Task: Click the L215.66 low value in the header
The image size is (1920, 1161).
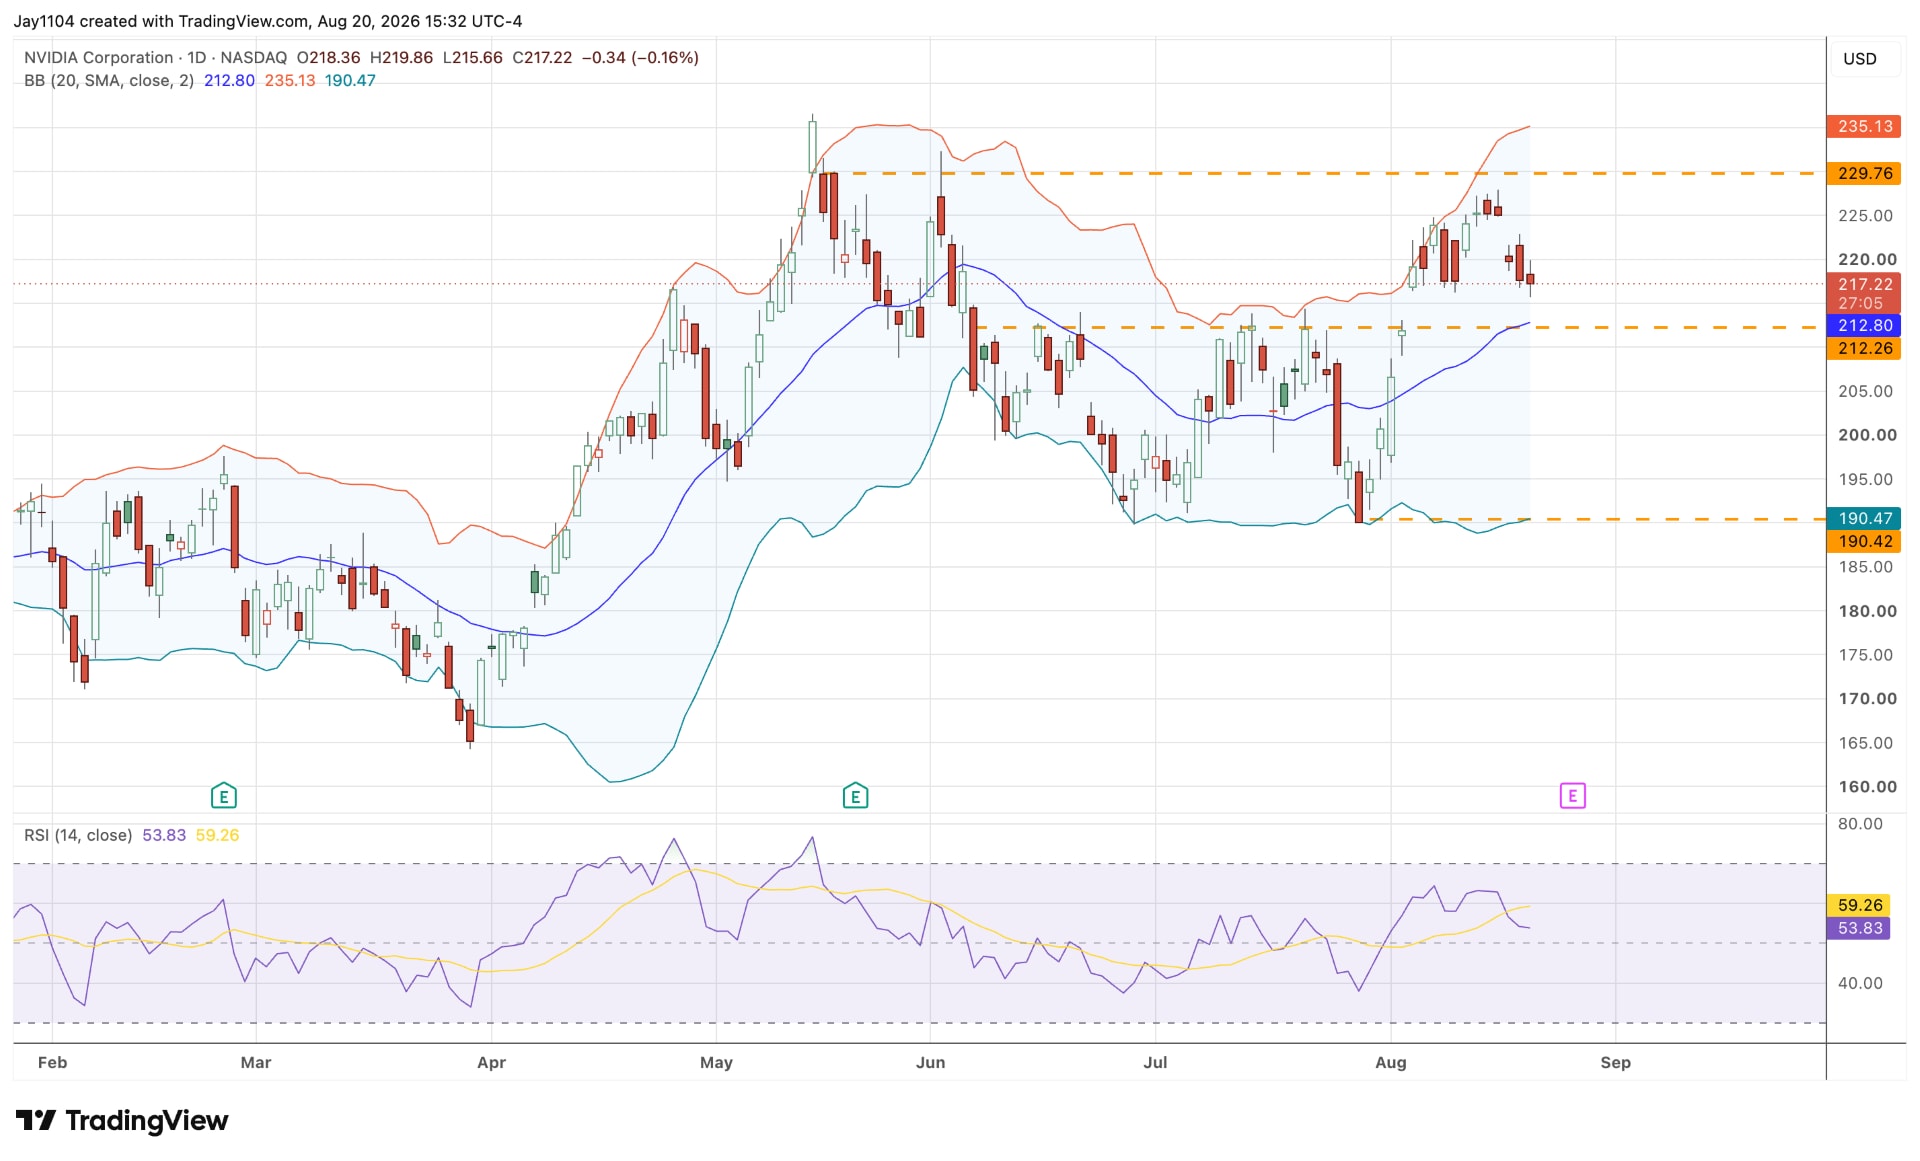Action: [473, 58]
